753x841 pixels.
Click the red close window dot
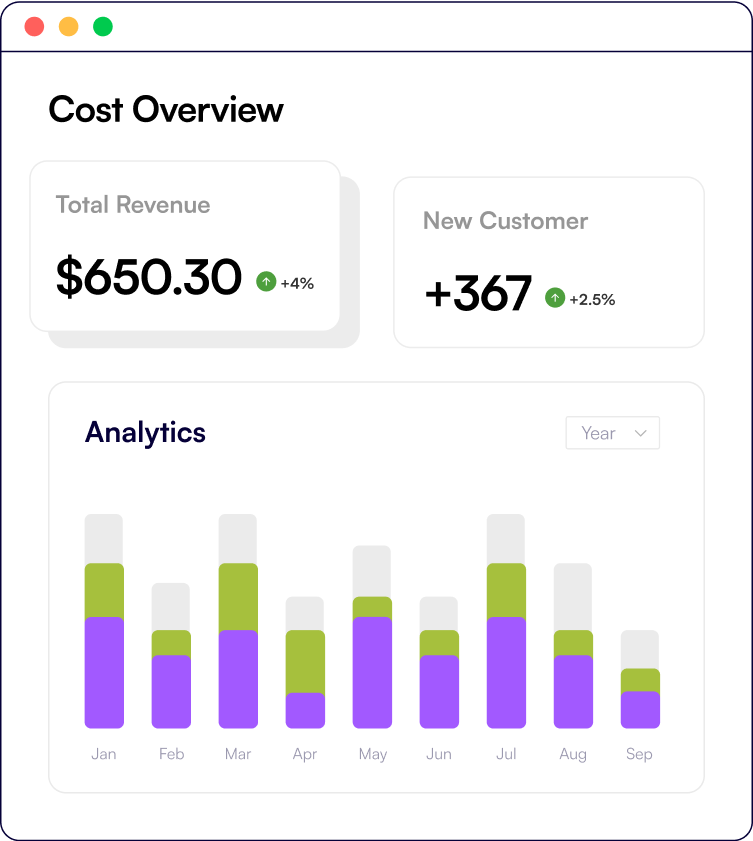coord(35,27)
